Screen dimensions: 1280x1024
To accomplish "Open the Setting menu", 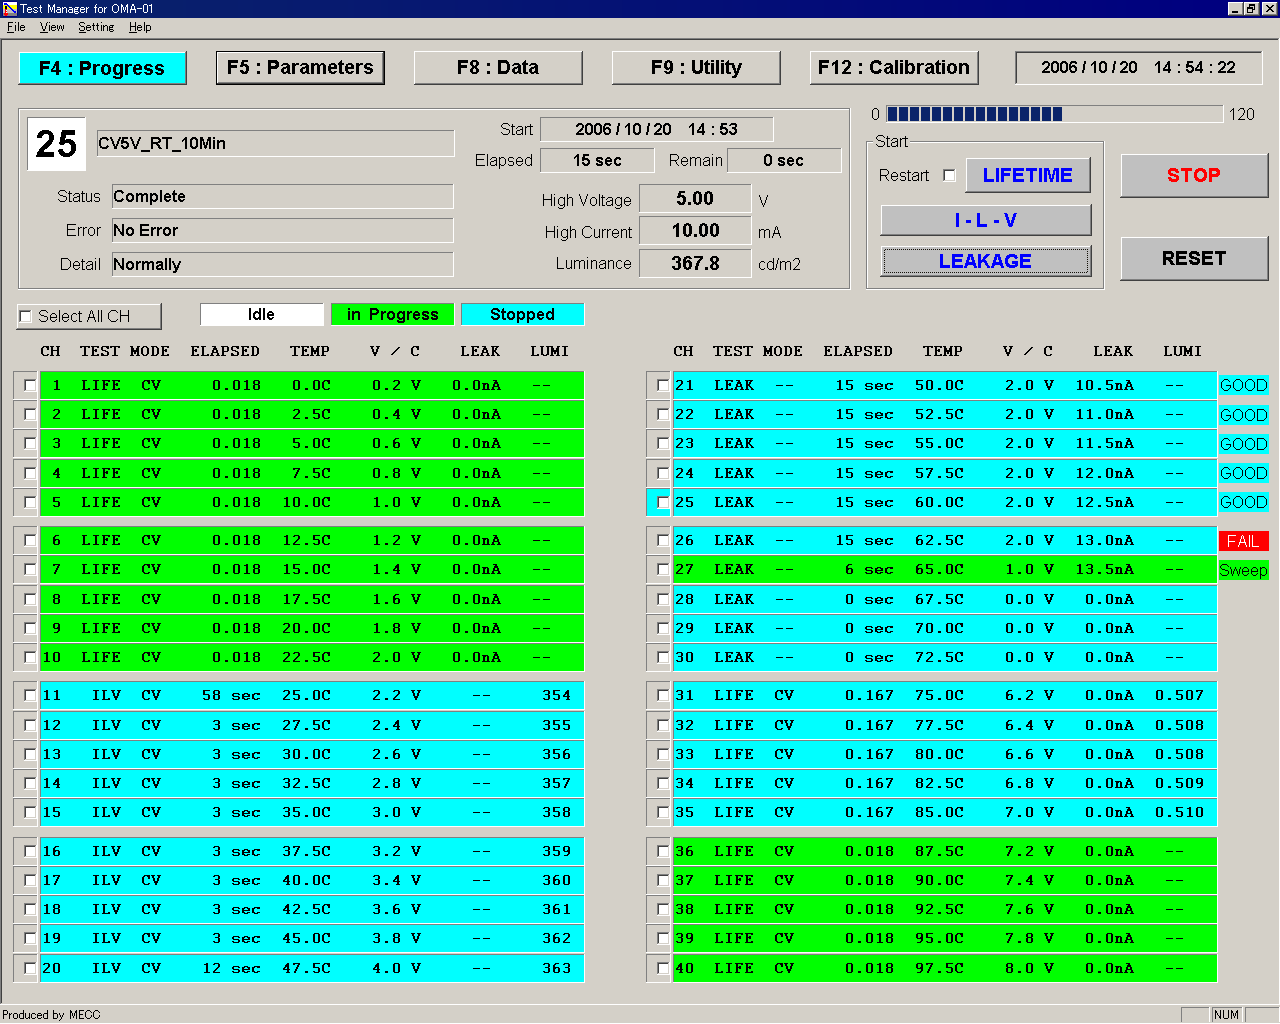I will [96, 27].
